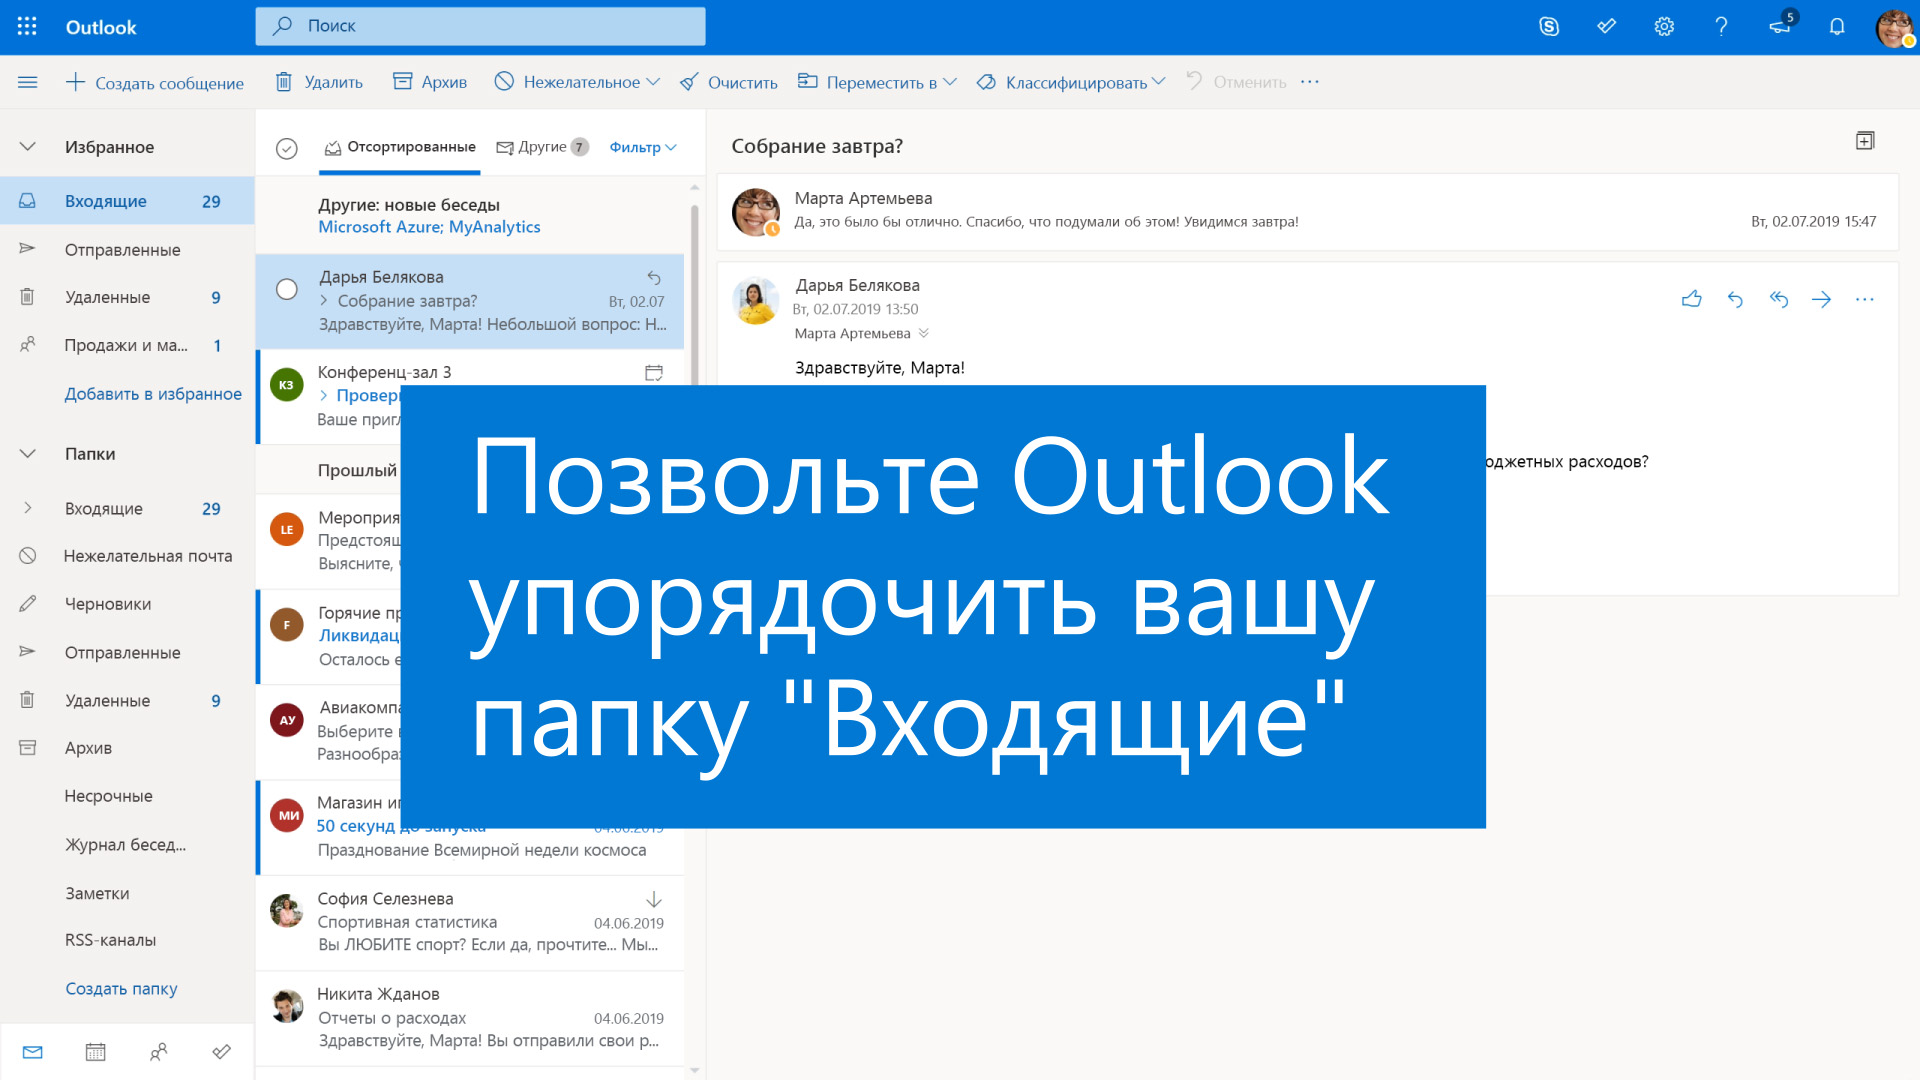The height and width of the screenshot is (1080, 1920).
Task: Create a new message with Создать сообщение
Action: pyautogui.click(x=155, y=82)
